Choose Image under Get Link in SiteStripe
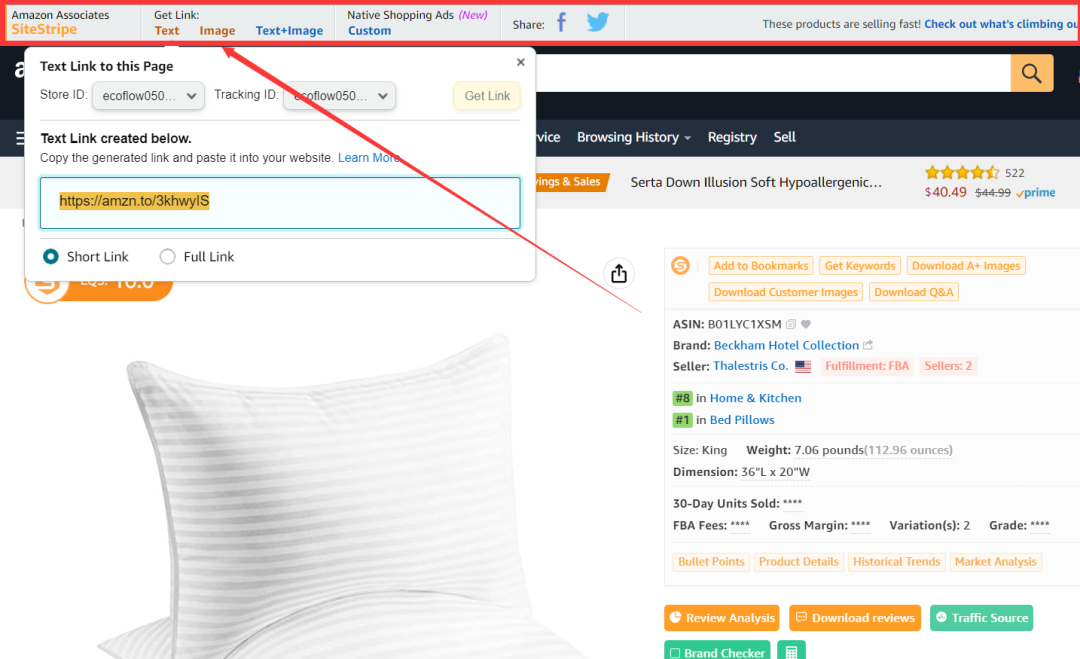 click(217, 31)
